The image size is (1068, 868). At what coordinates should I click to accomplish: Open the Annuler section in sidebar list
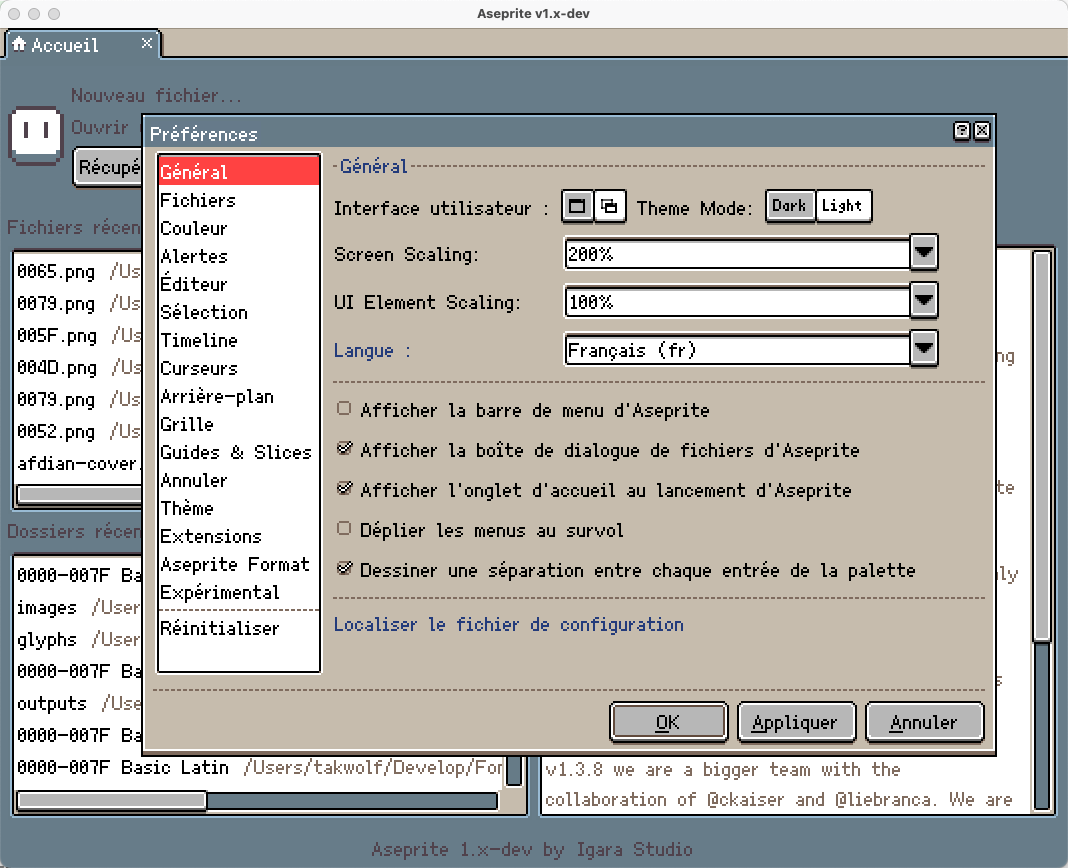(238, 480)
